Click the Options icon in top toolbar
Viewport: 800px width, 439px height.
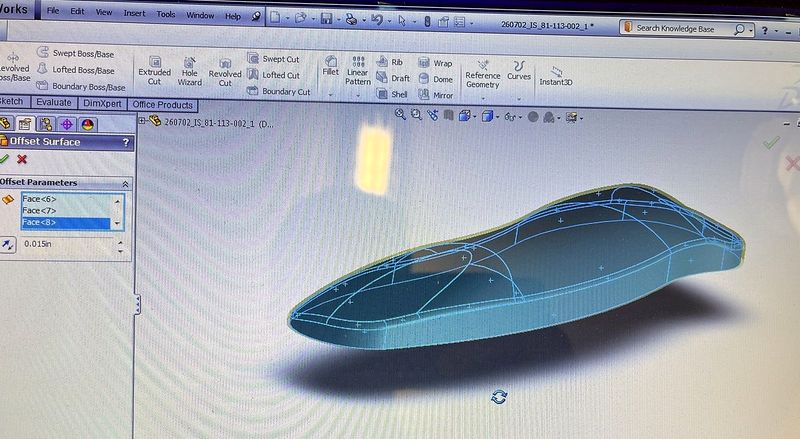pos(460,22)
